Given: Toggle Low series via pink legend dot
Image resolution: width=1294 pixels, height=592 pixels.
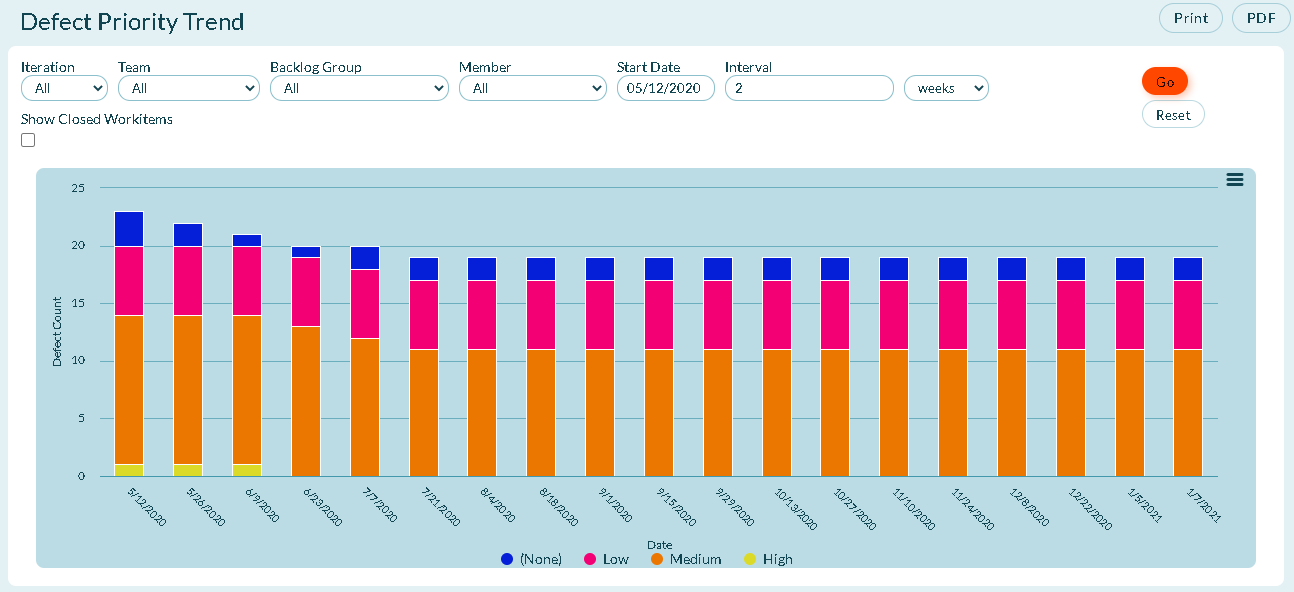Looking at the screenshot, I should [590, 559].
